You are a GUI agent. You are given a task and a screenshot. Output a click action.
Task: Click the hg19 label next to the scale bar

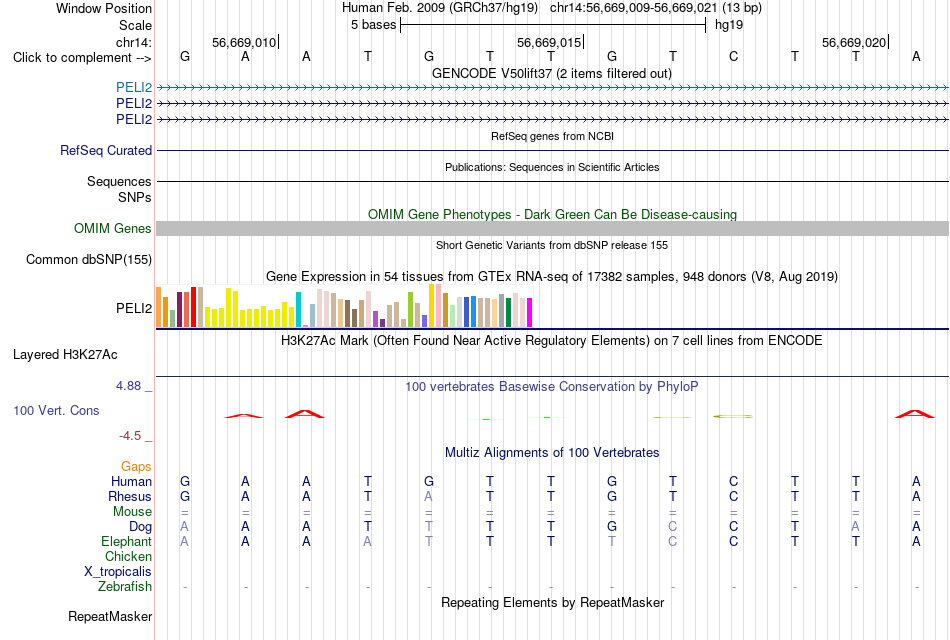point(729,25)
